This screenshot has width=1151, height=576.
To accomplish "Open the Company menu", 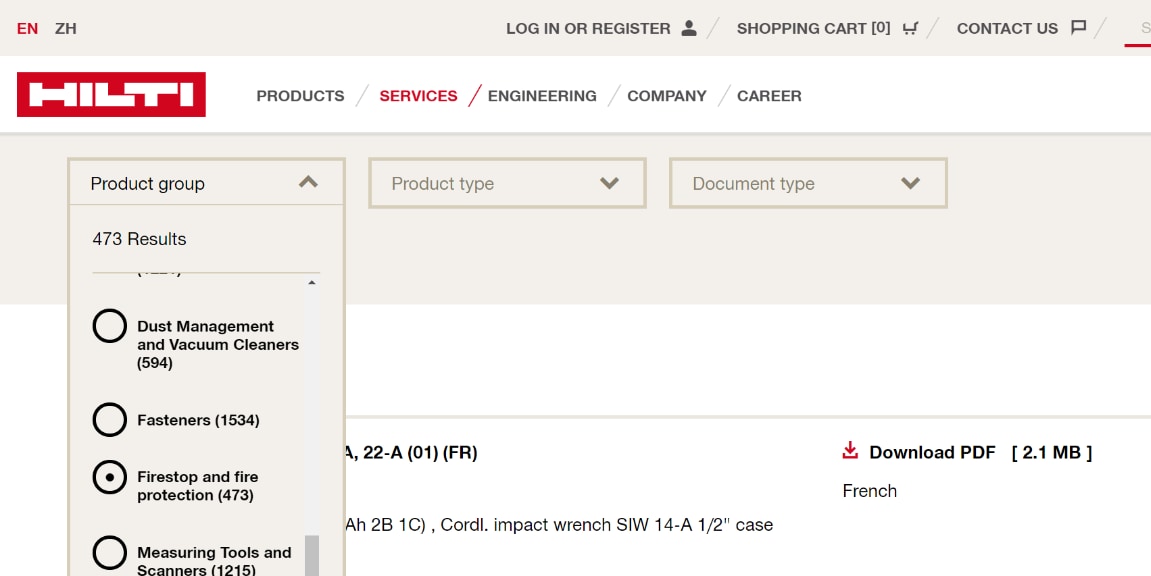I will coord(667,95).
